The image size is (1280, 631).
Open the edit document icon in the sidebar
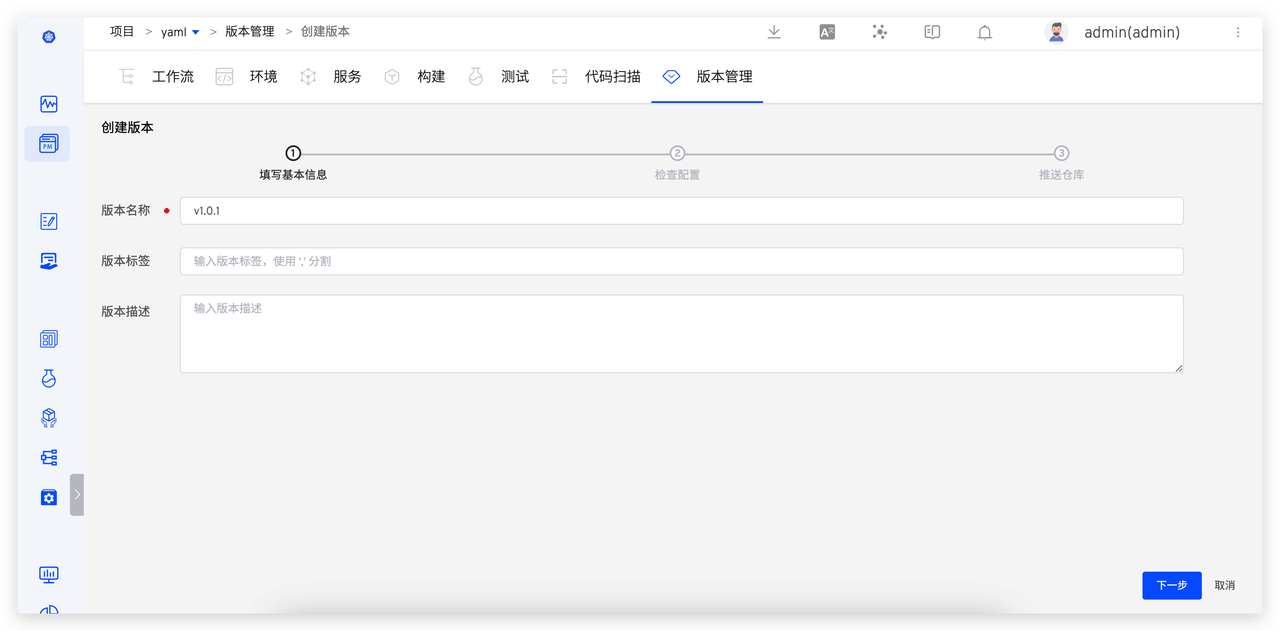pyautogui.click(x=47, y=221)
